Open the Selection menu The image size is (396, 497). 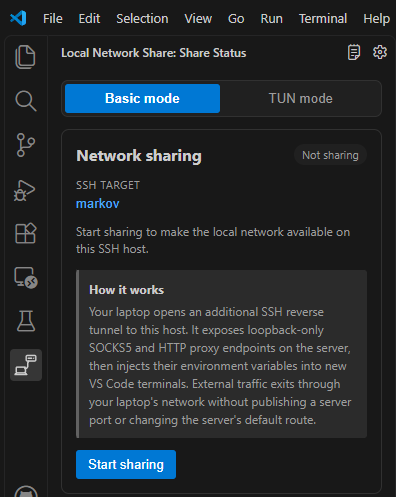(142, 19)
